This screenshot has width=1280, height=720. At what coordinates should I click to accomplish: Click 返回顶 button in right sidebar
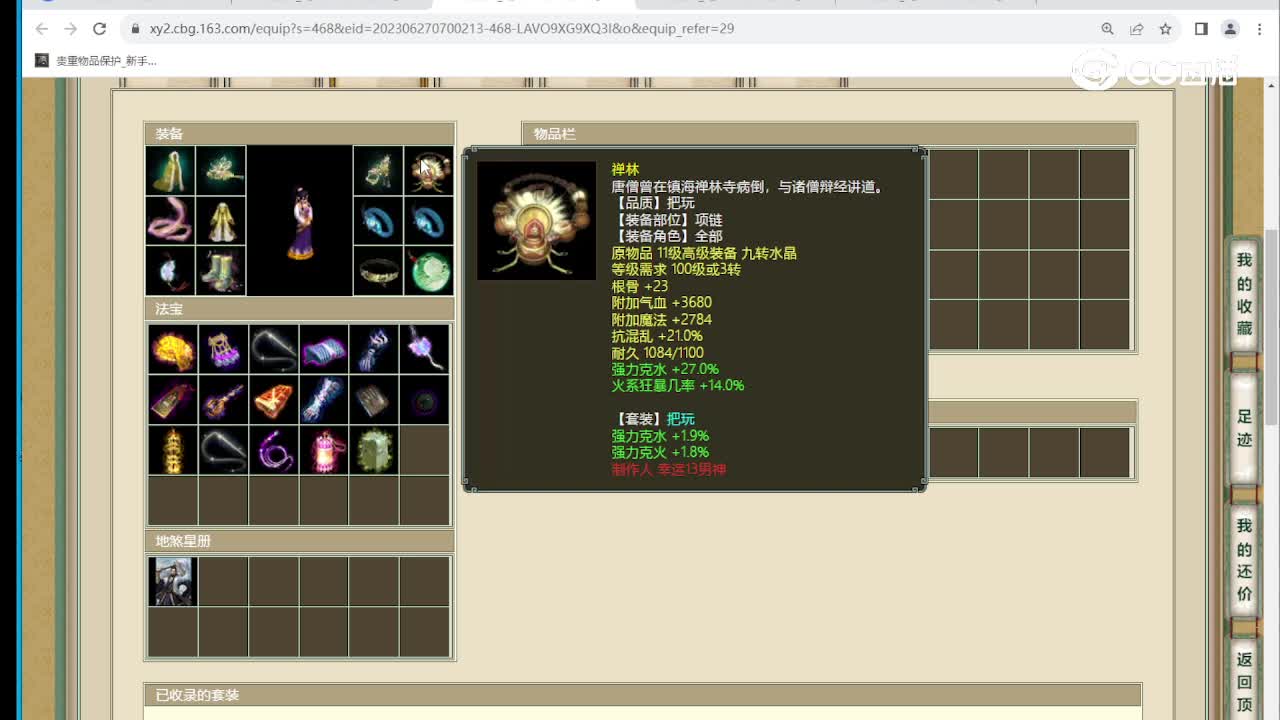(1244, 682)
